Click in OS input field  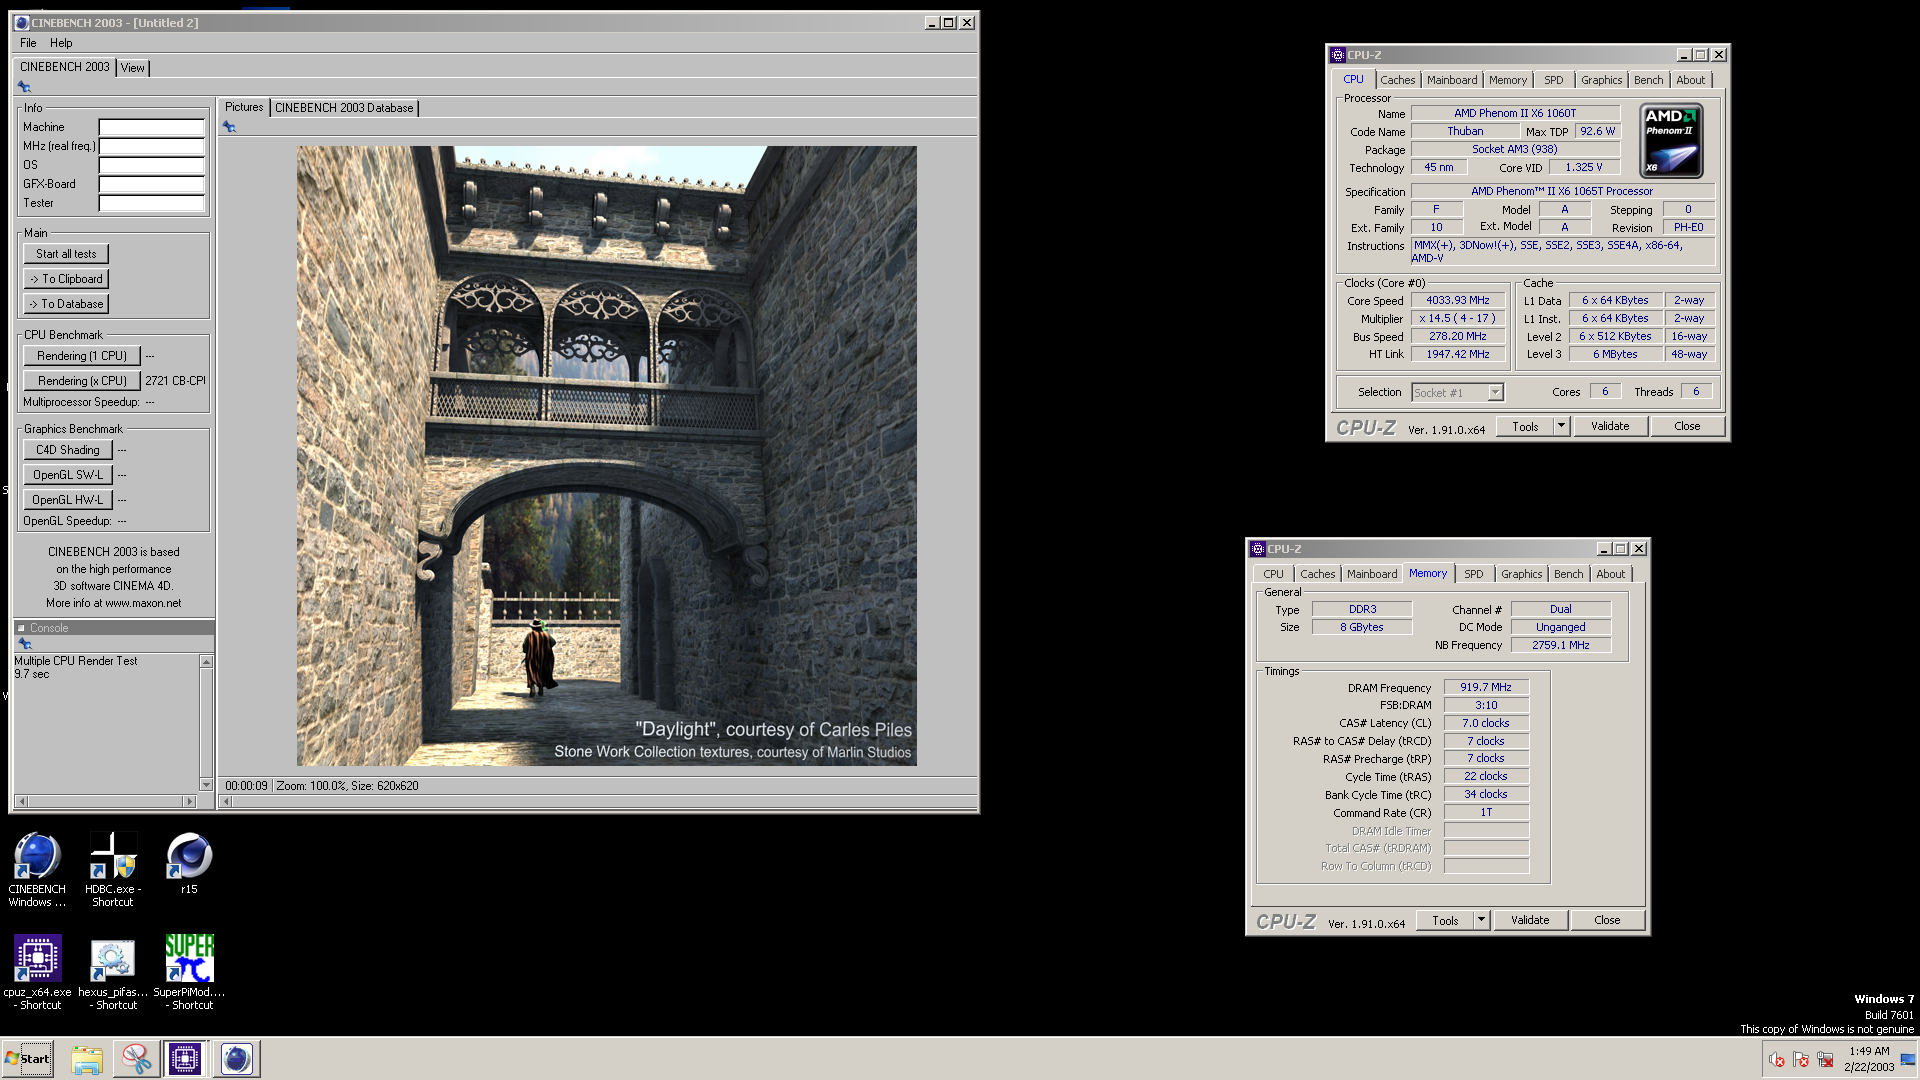[152, 166]
